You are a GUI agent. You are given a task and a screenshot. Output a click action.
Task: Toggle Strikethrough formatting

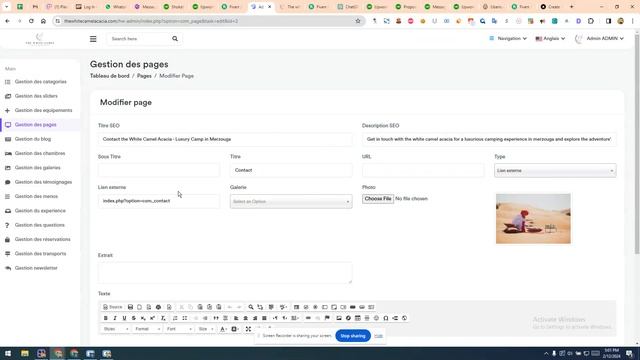134,318
